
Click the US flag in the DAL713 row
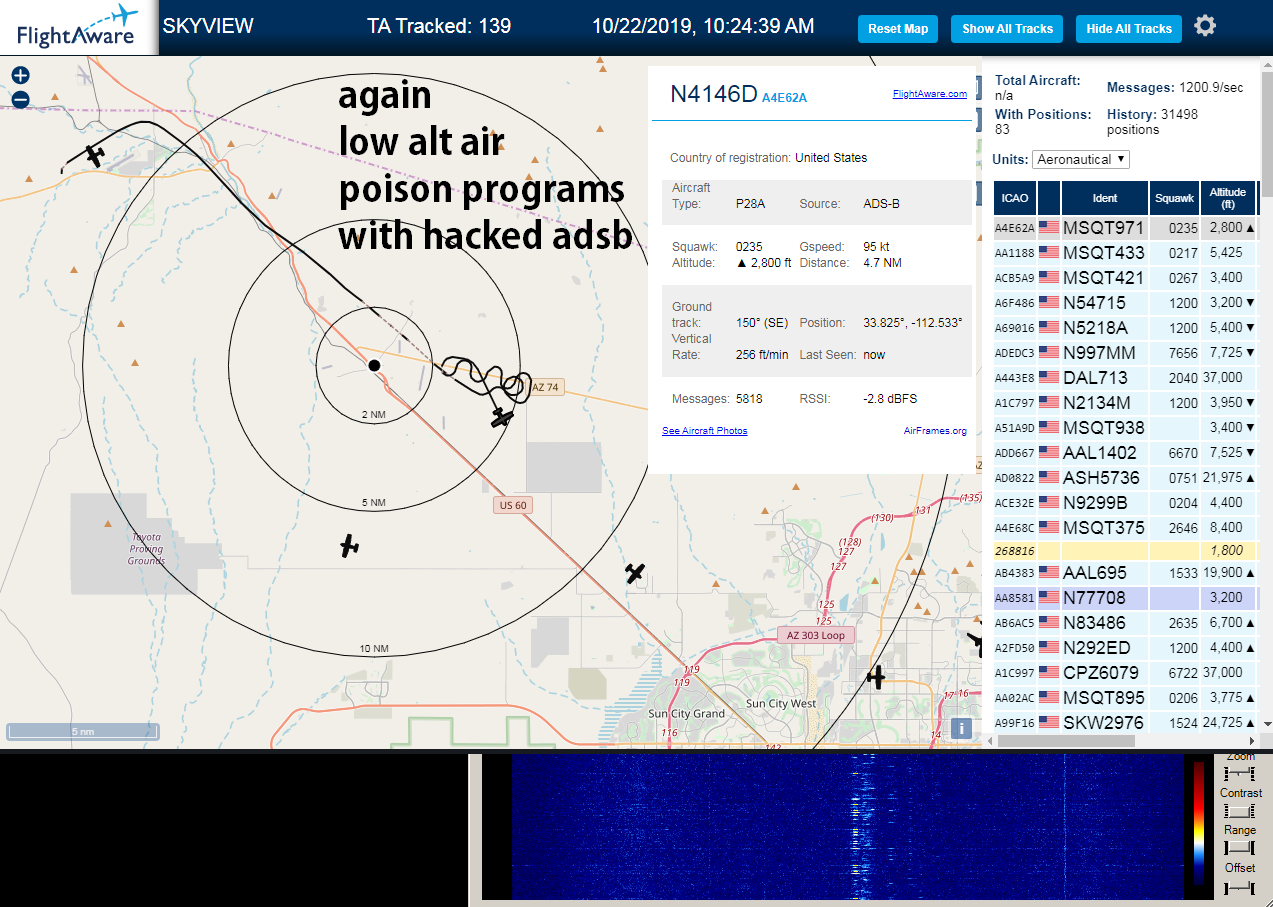coord(1049,378)
